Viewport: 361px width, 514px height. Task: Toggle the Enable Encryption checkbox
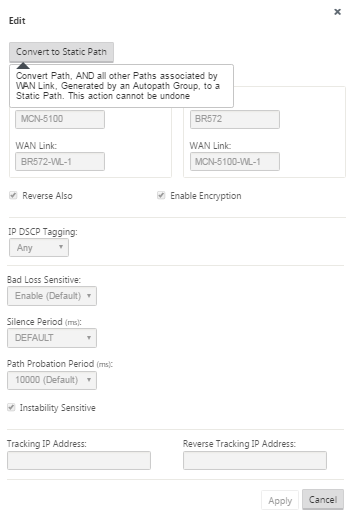[x=161, y=195]
